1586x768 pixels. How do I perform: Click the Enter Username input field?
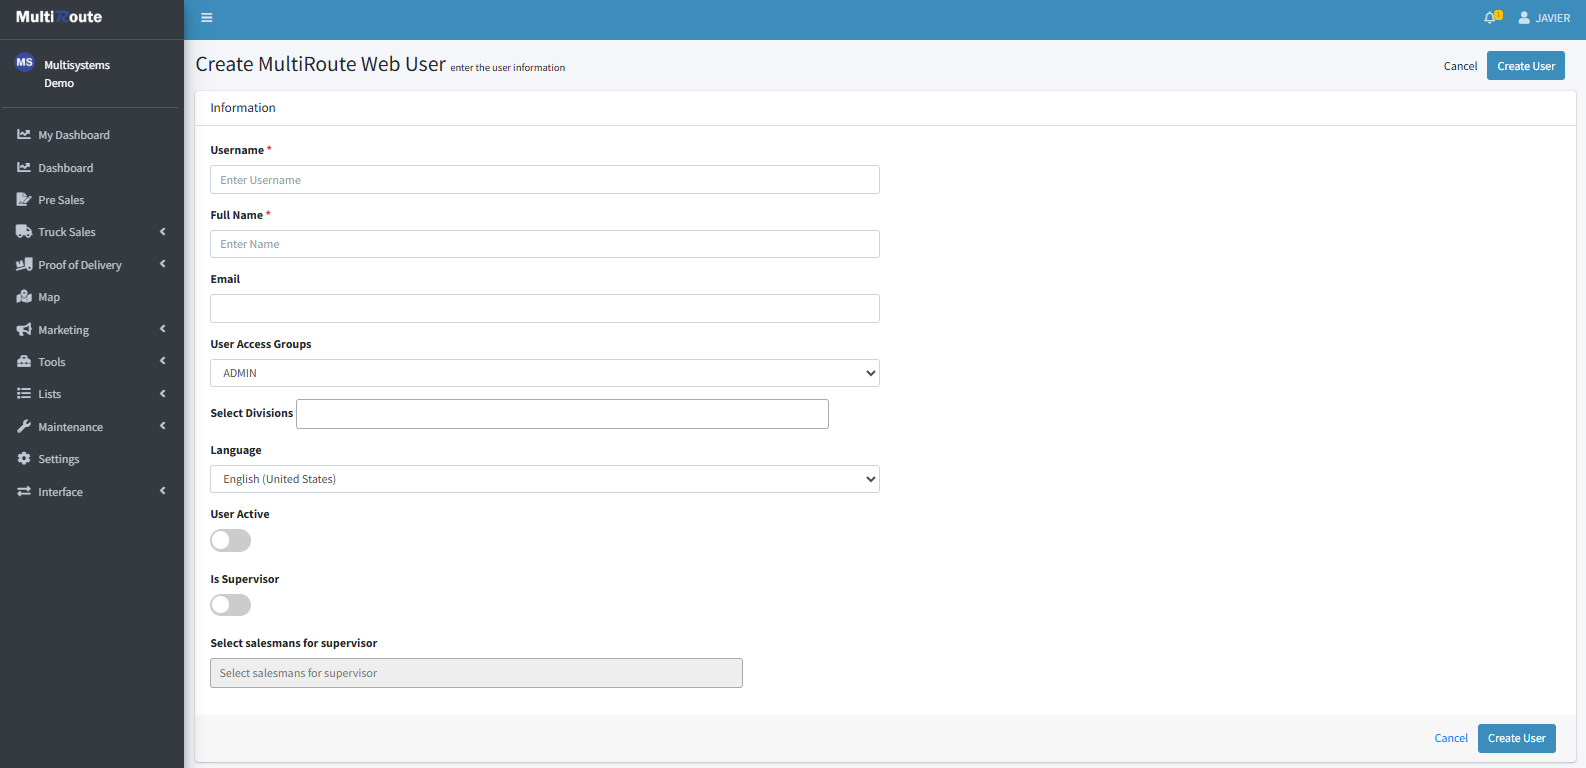544,180
